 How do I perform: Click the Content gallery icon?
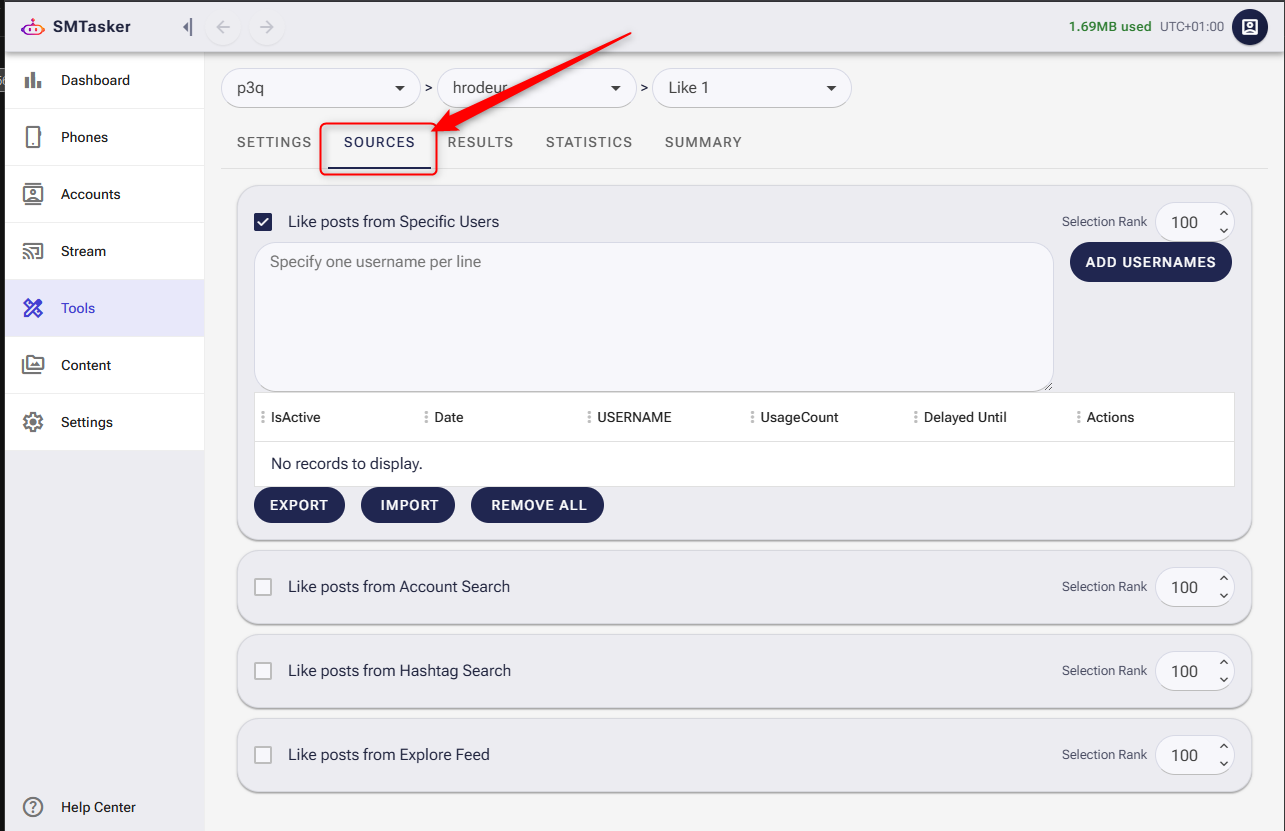click(33, 365)
